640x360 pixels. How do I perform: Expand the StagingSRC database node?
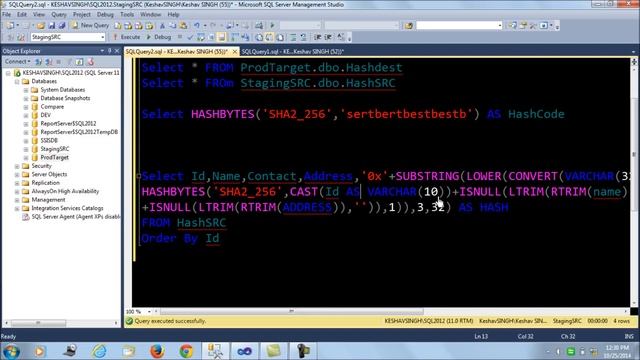(x=26, y=149)
